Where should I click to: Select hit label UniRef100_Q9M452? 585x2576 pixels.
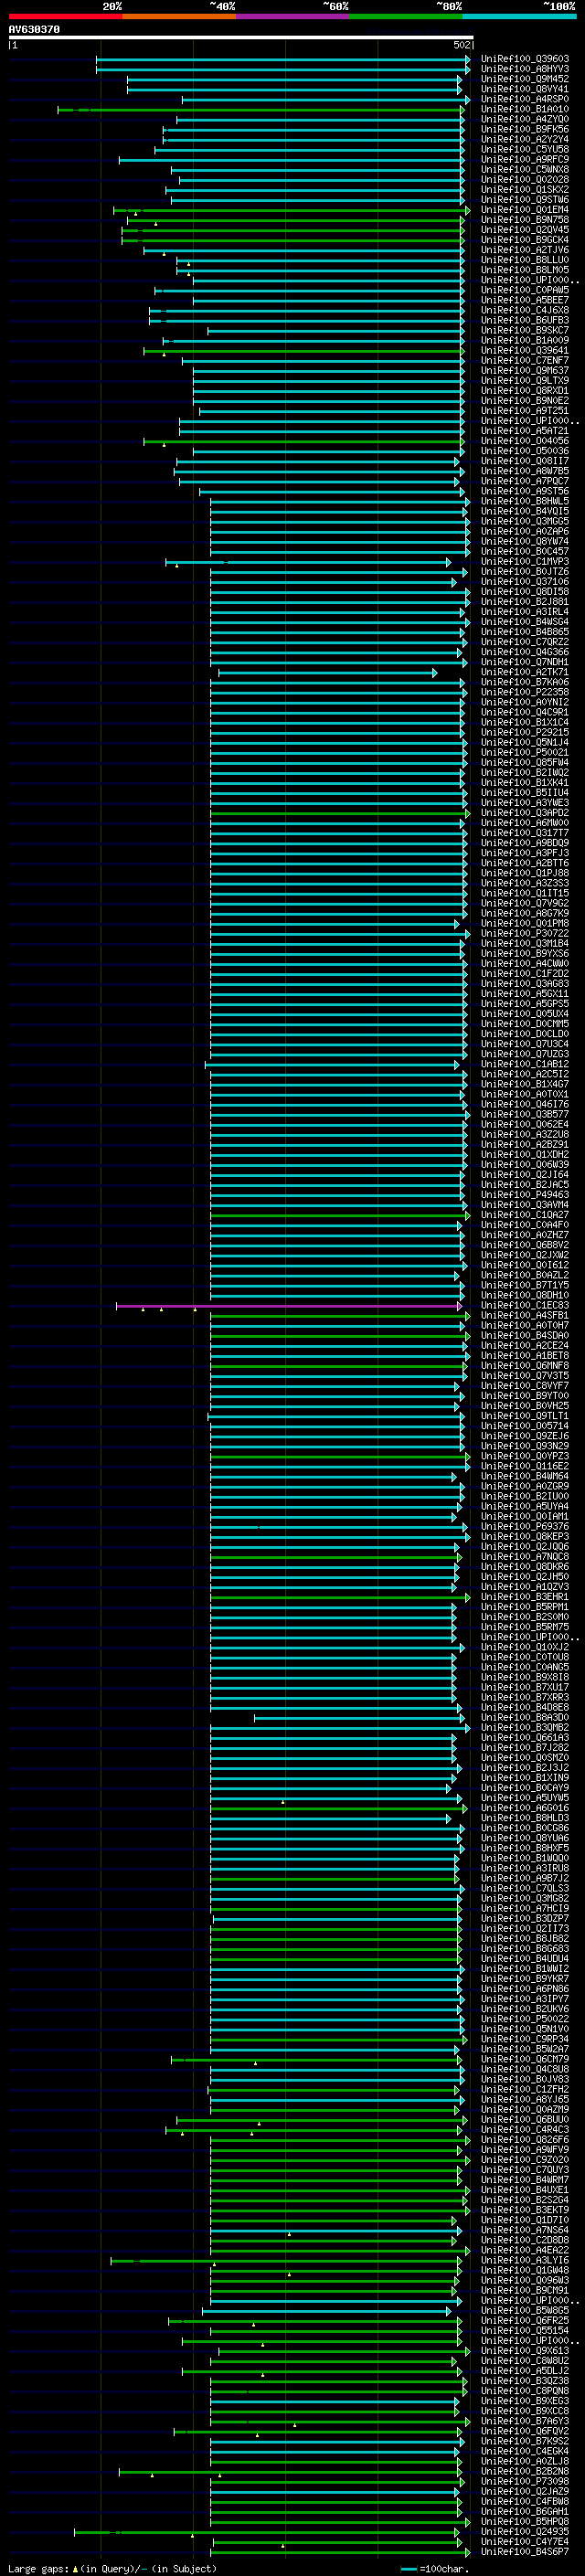click(x=525, y=79)
